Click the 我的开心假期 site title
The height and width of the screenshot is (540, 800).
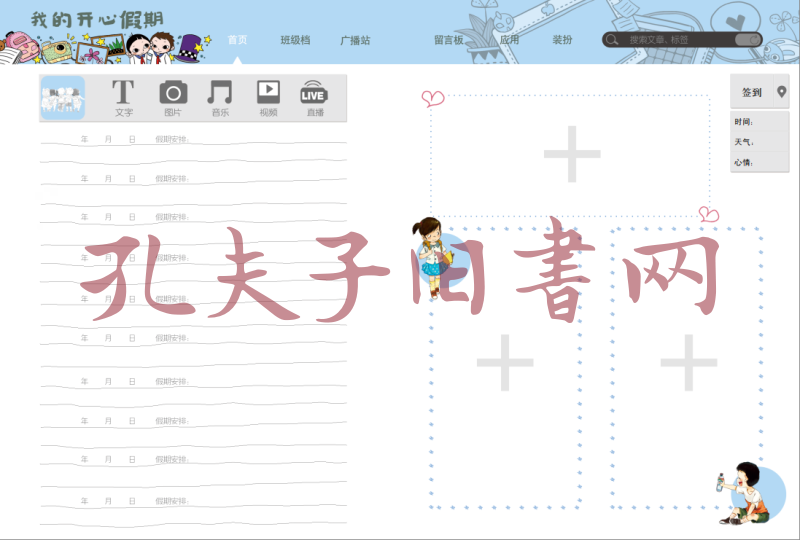pos(97,19)
